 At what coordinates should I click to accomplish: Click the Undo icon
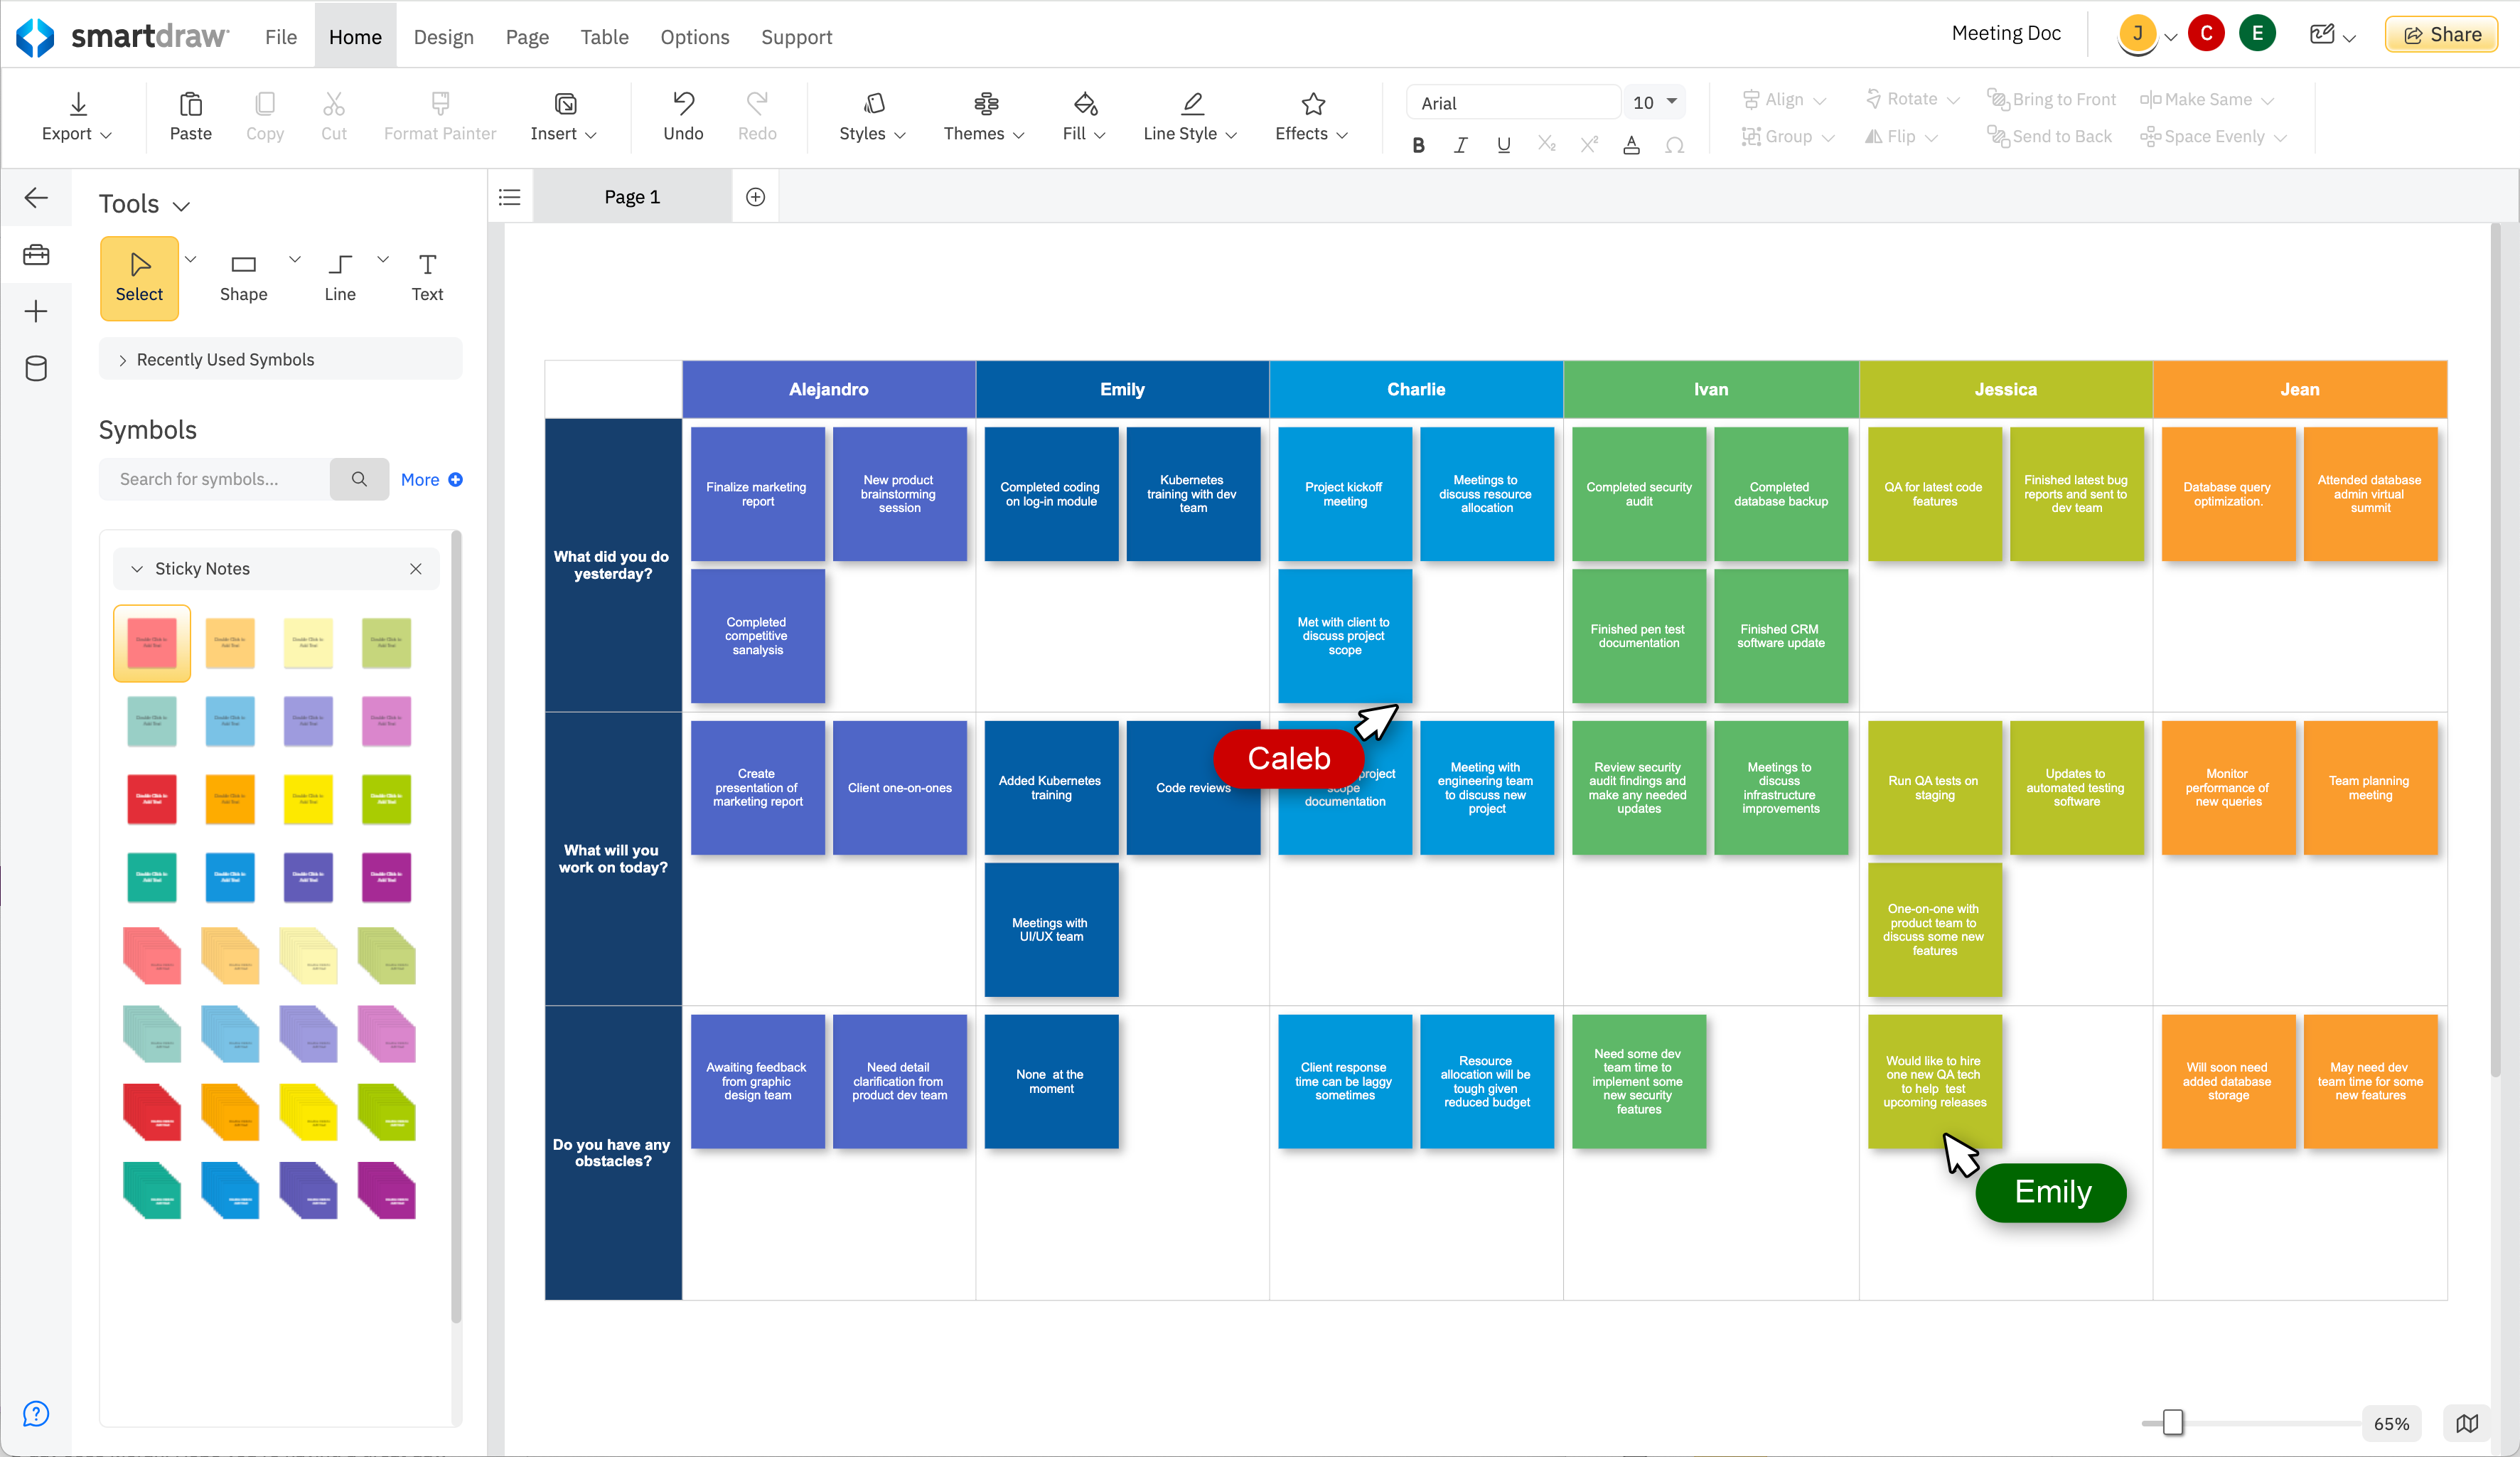point(683,104)
